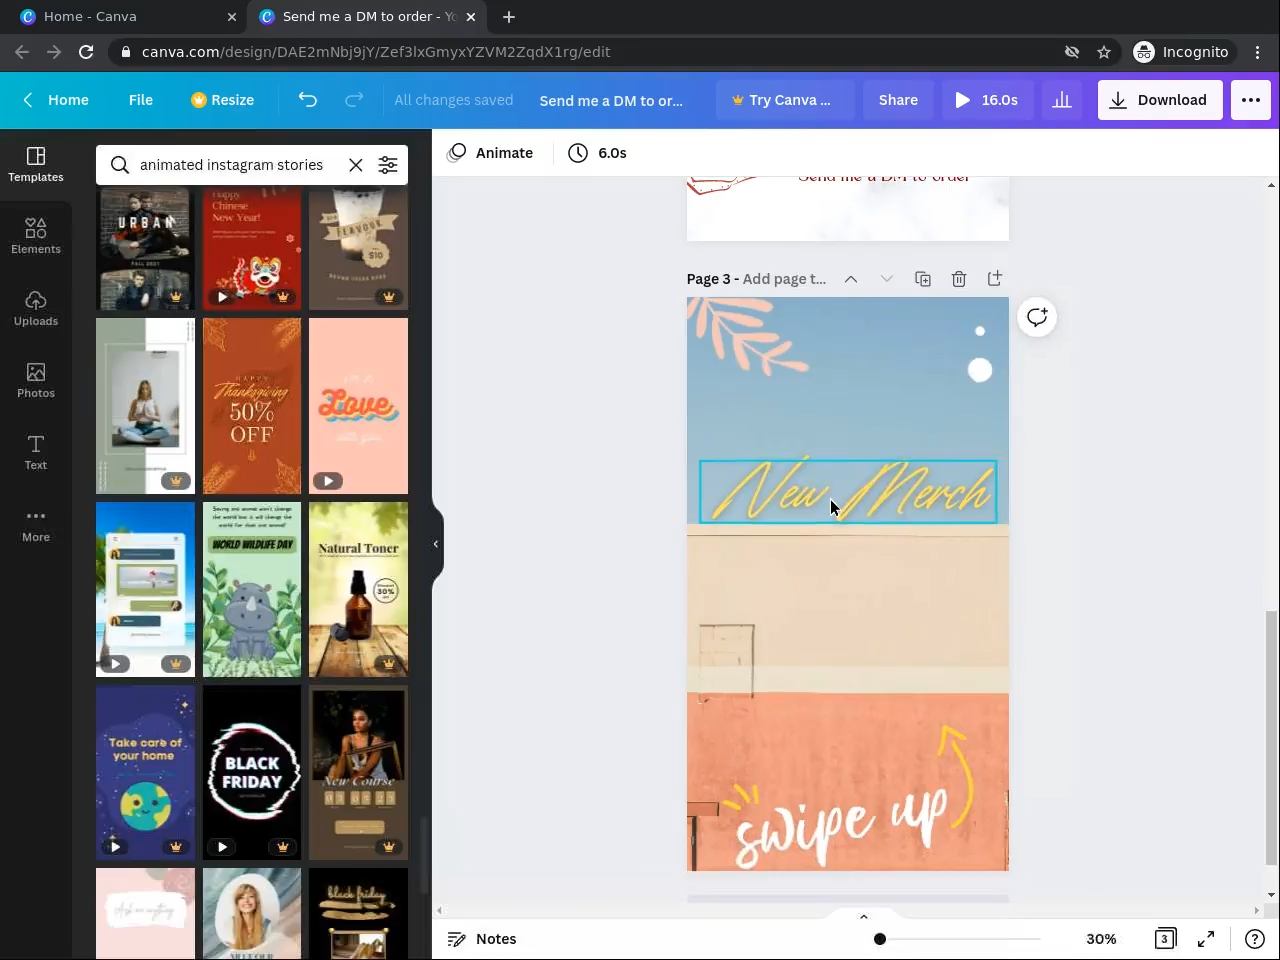
Task: Choose the pink Love template
Action: [359, 406]
